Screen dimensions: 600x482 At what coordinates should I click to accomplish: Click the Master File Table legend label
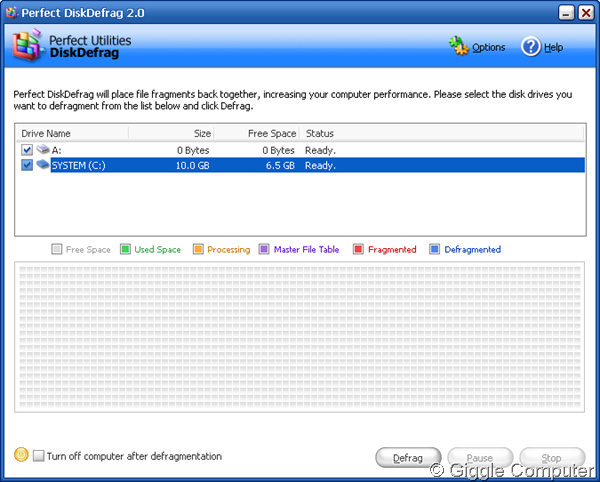[307, 249]
